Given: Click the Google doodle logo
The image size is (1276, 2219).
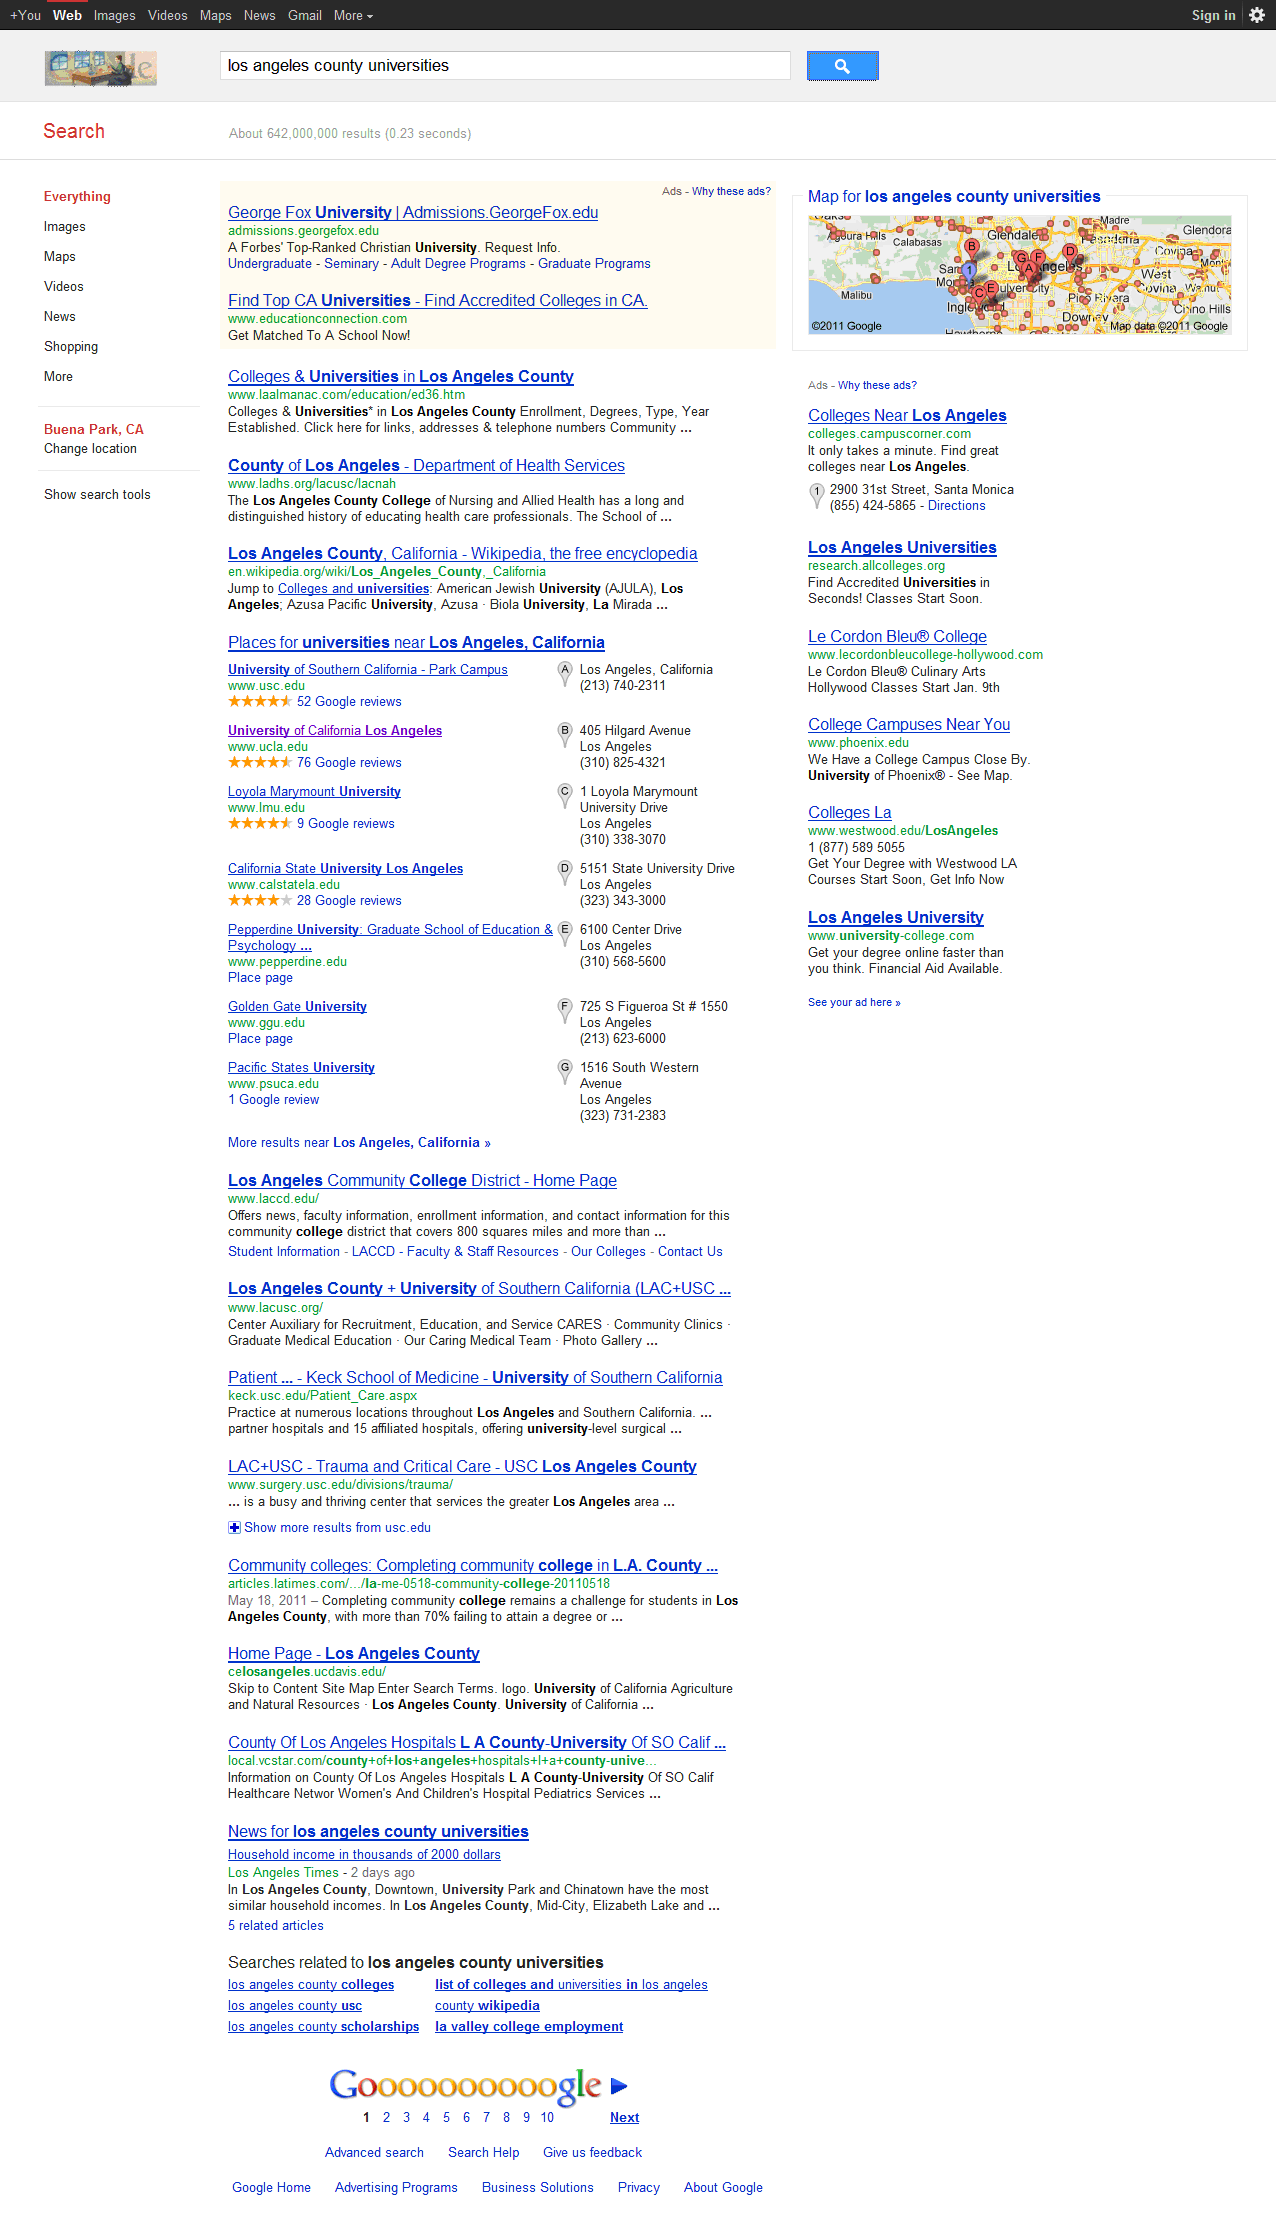Looking at the screenshot, I should coord(100,67).
